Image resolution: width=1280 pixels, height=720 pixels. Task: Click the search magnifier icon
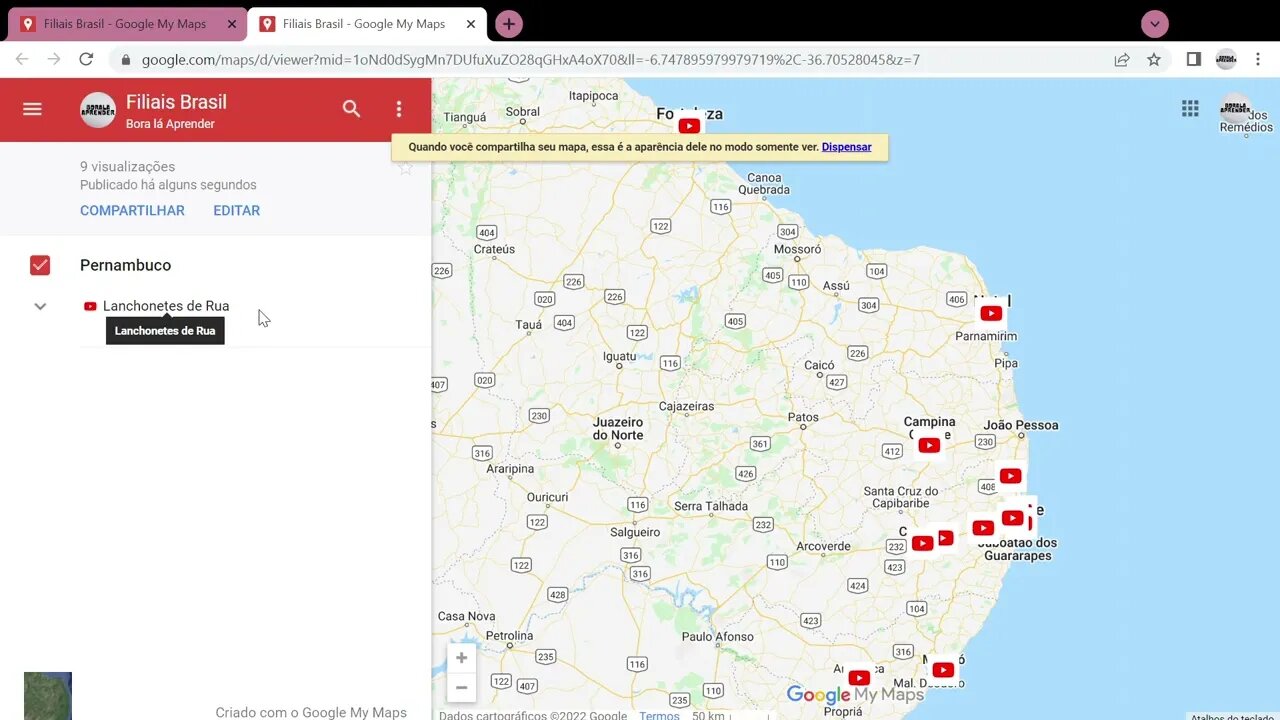351,109
